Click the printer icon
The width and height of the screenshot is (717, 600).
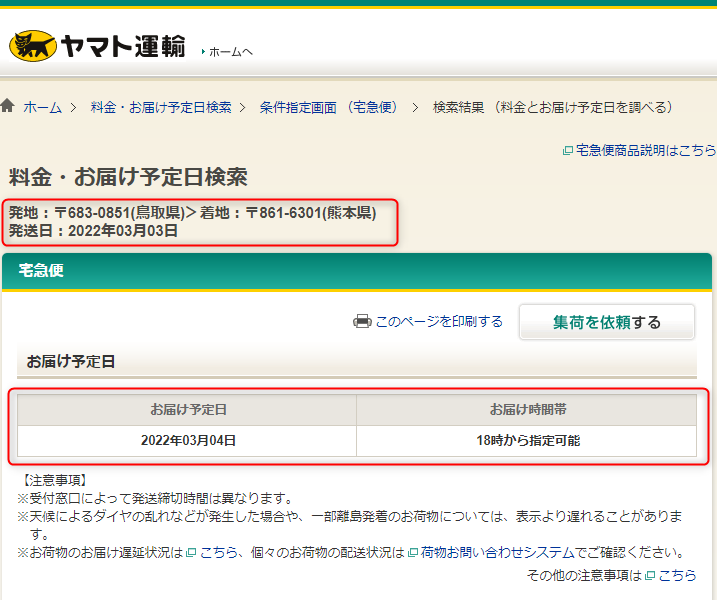click(362, 322)
